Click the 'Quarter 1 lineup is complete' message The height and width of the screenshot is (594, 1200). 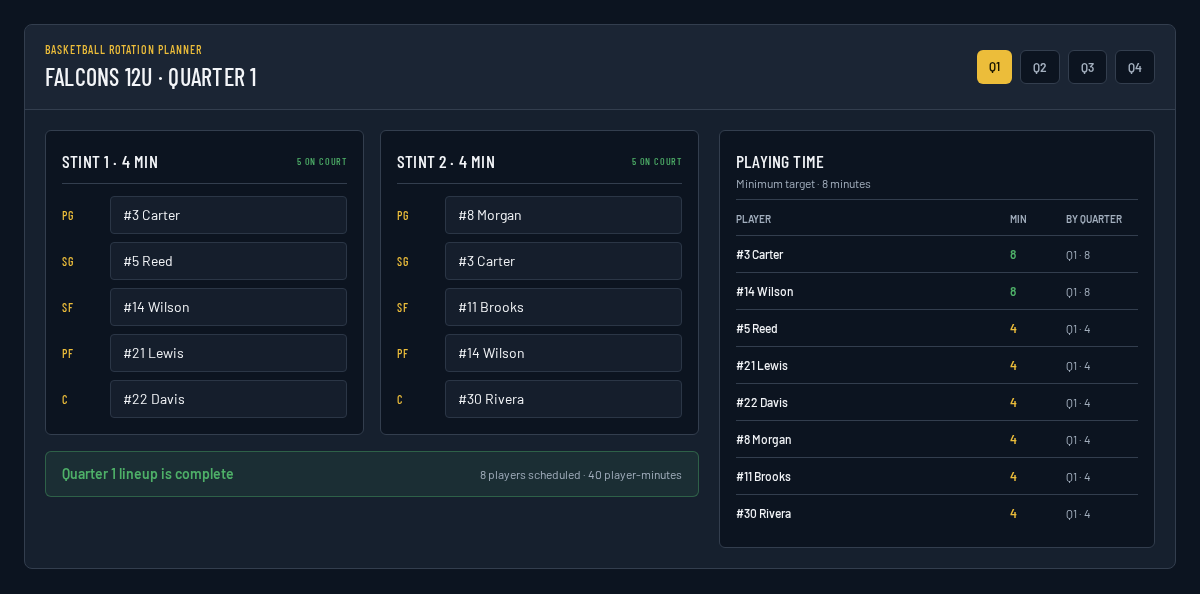point(148,474)
